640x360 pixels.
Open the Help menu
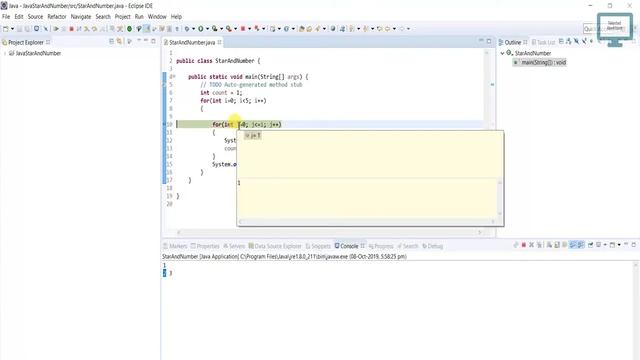pos(176,17)
